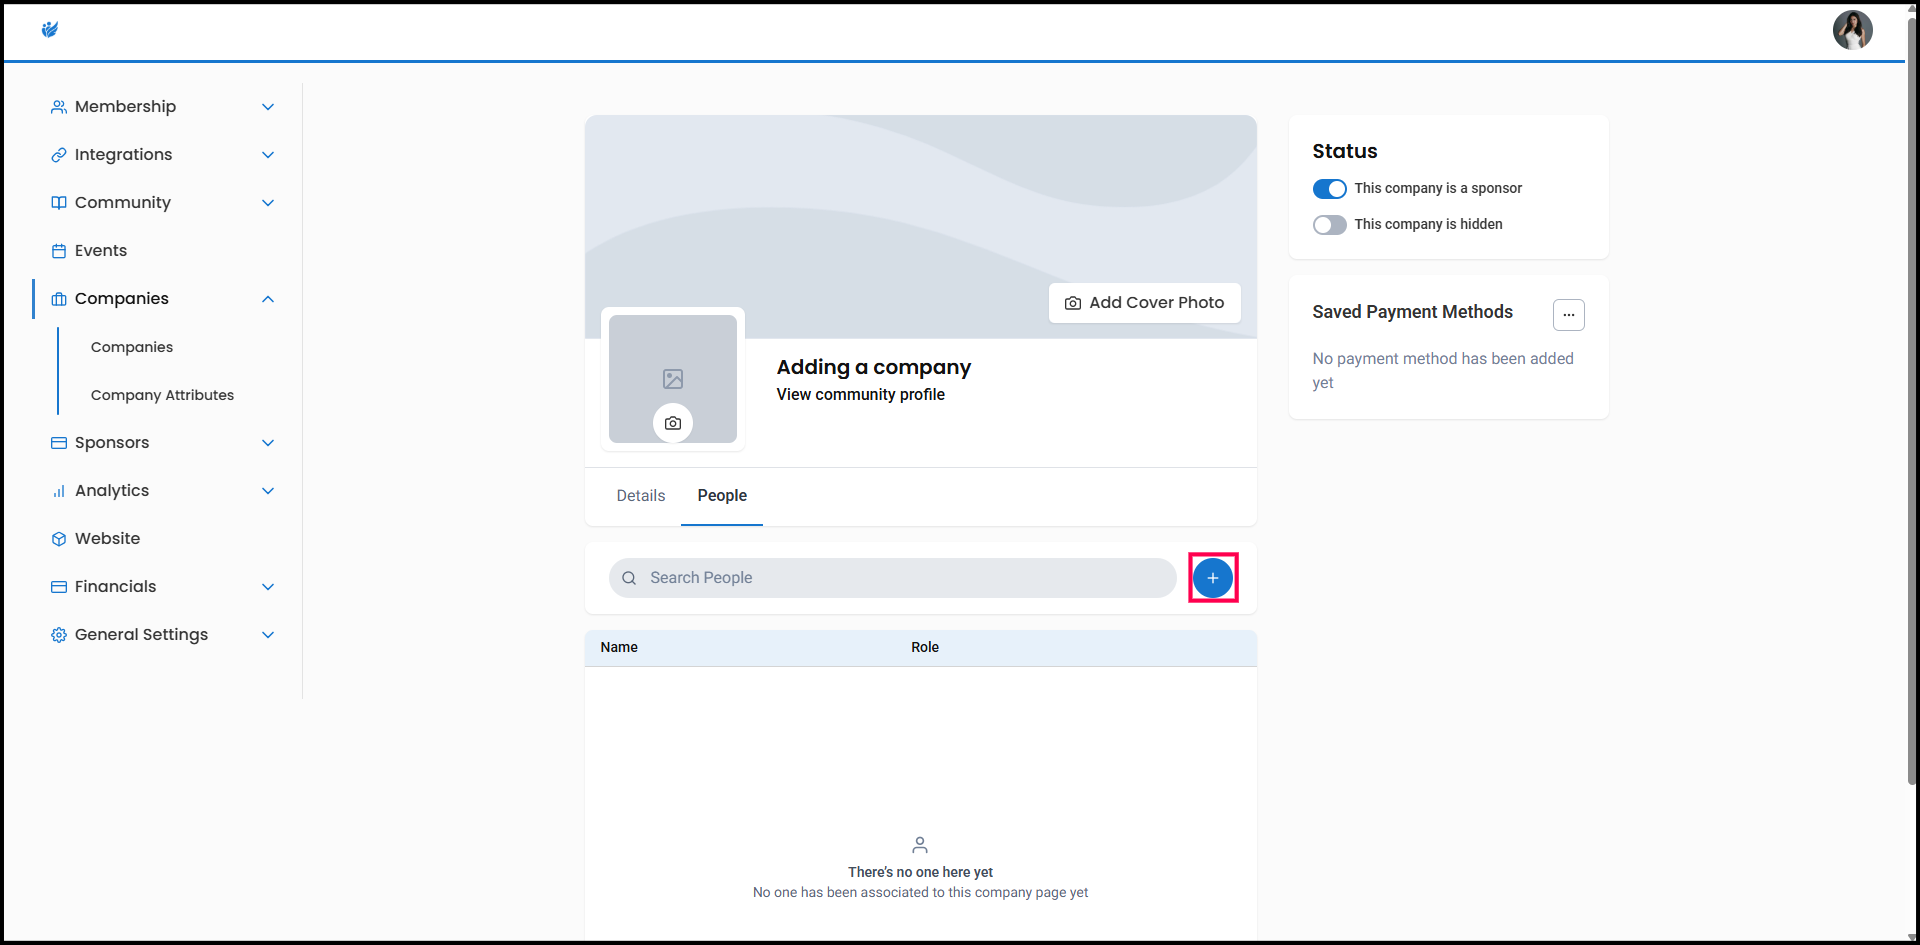Disable the 'This company is a sponsor' toggle
The image size is (1920, 945).
tap(1329, 189)
